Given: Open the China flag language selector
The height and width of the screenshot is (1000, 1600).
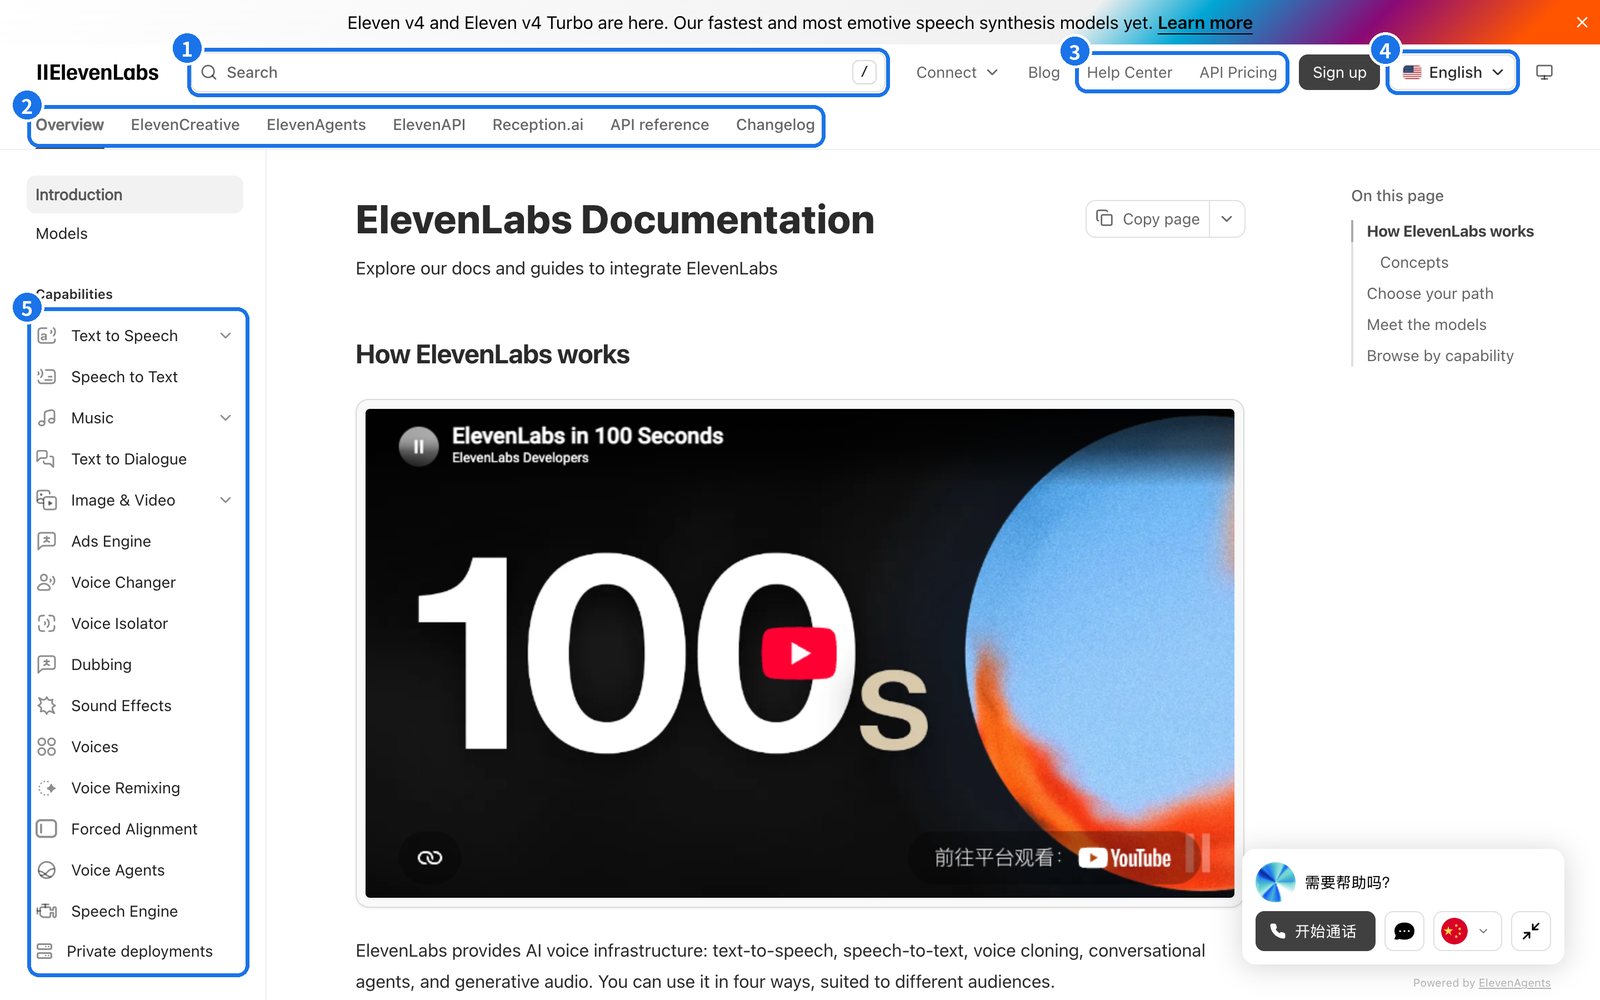Looking at the screenshot, I should coord(1467,931).
